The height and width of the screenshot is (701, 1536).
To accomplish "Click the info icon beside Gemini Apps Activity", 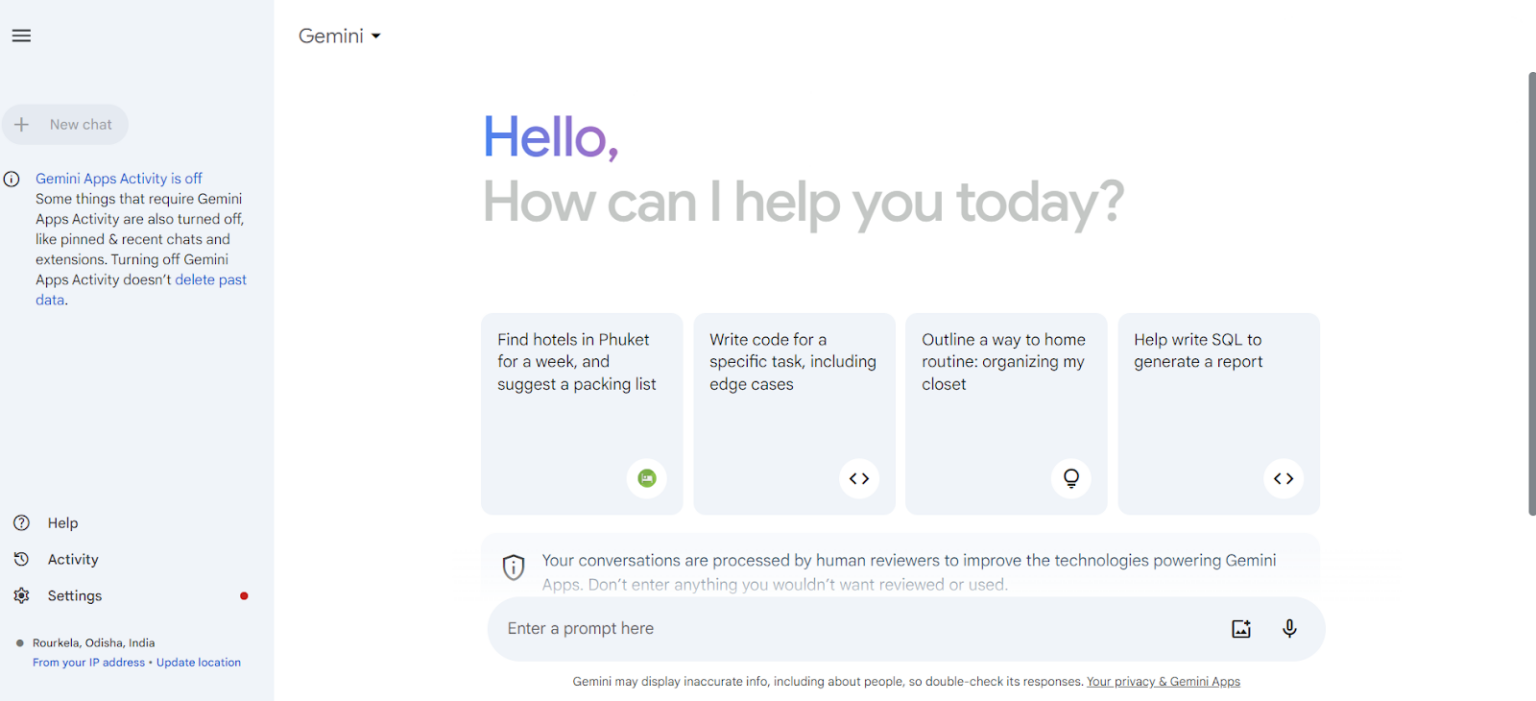I will click(x=12, y=180).
